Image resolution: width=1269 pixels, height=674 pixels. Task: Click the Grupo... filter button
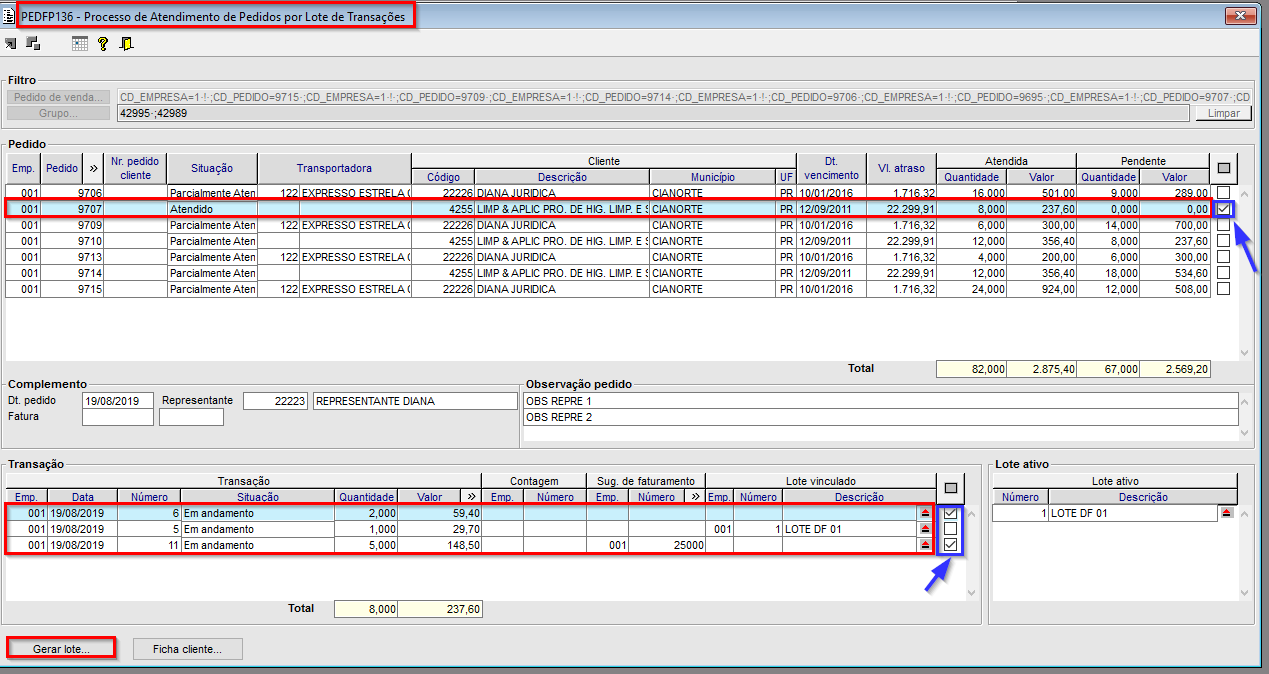tap(59, 113)
